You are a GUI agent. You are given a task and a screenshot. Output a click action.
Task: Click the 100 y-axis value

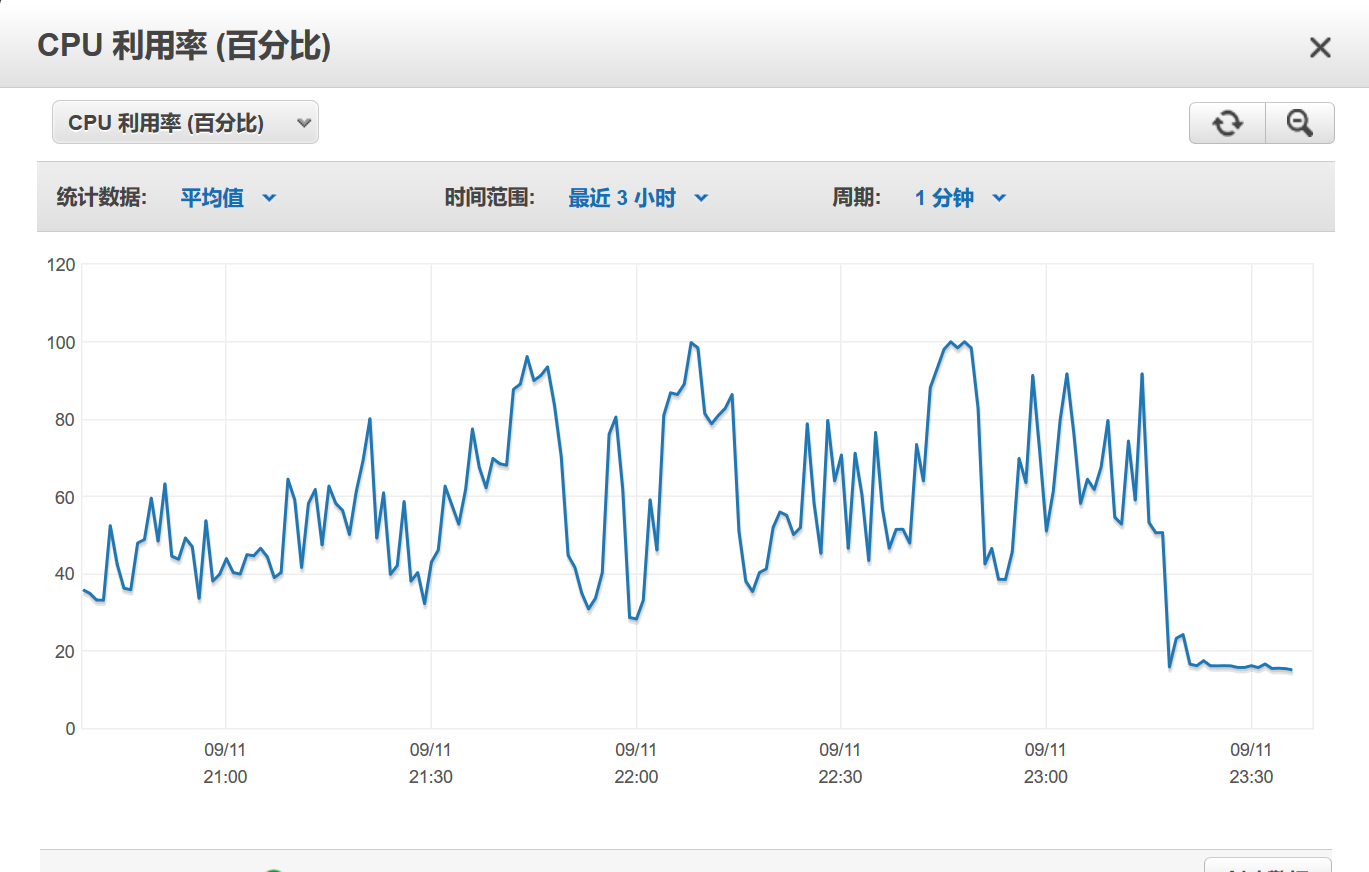(x=62, y=343)
